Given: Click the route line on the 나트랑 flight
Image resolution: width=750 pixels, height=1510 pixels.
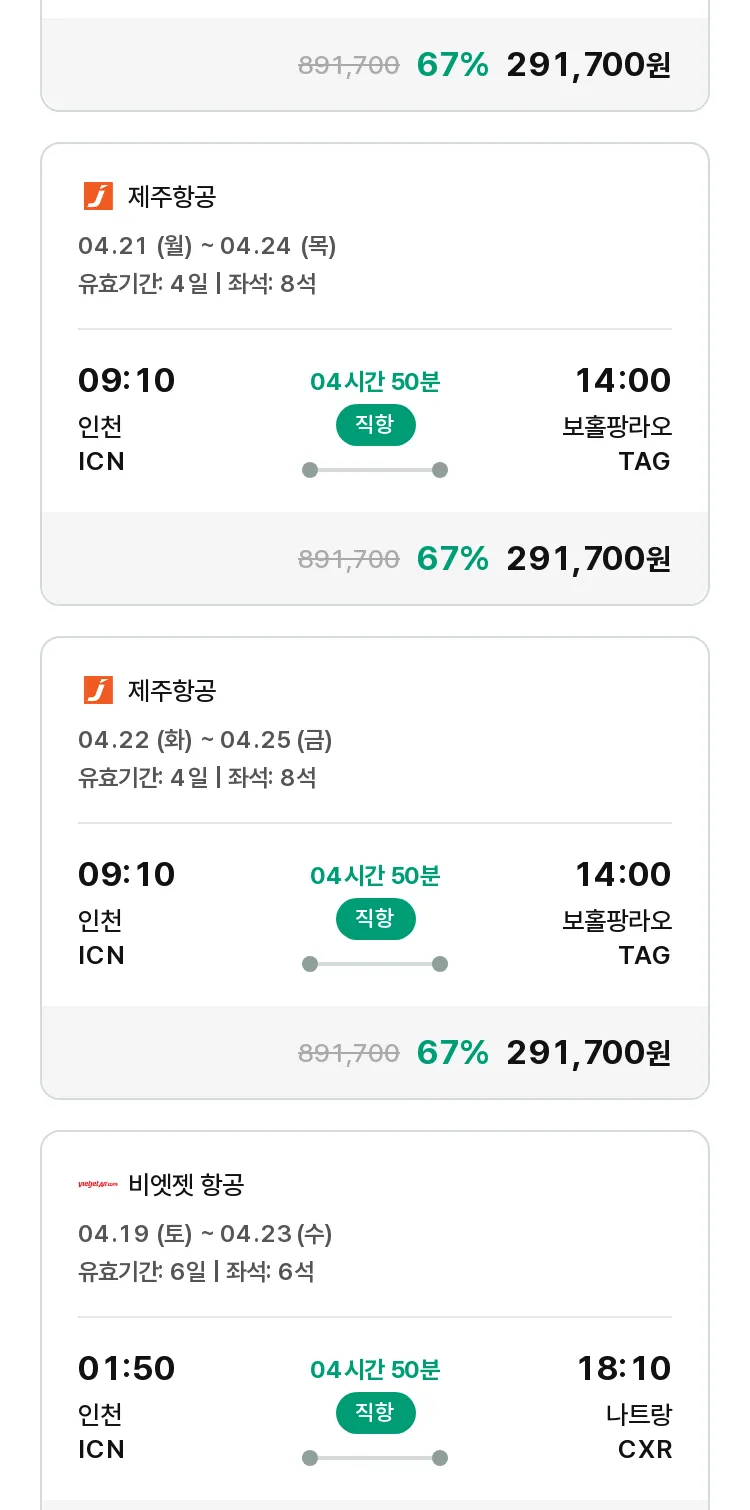Looking at the screenshot, I should [375, 1458].
